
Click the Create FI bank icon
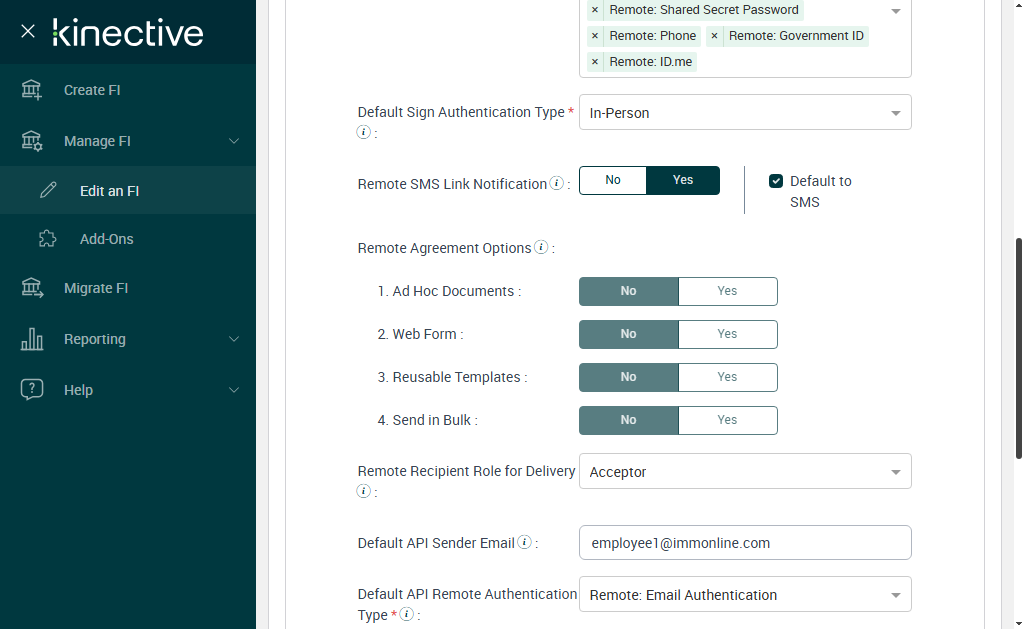32,90
